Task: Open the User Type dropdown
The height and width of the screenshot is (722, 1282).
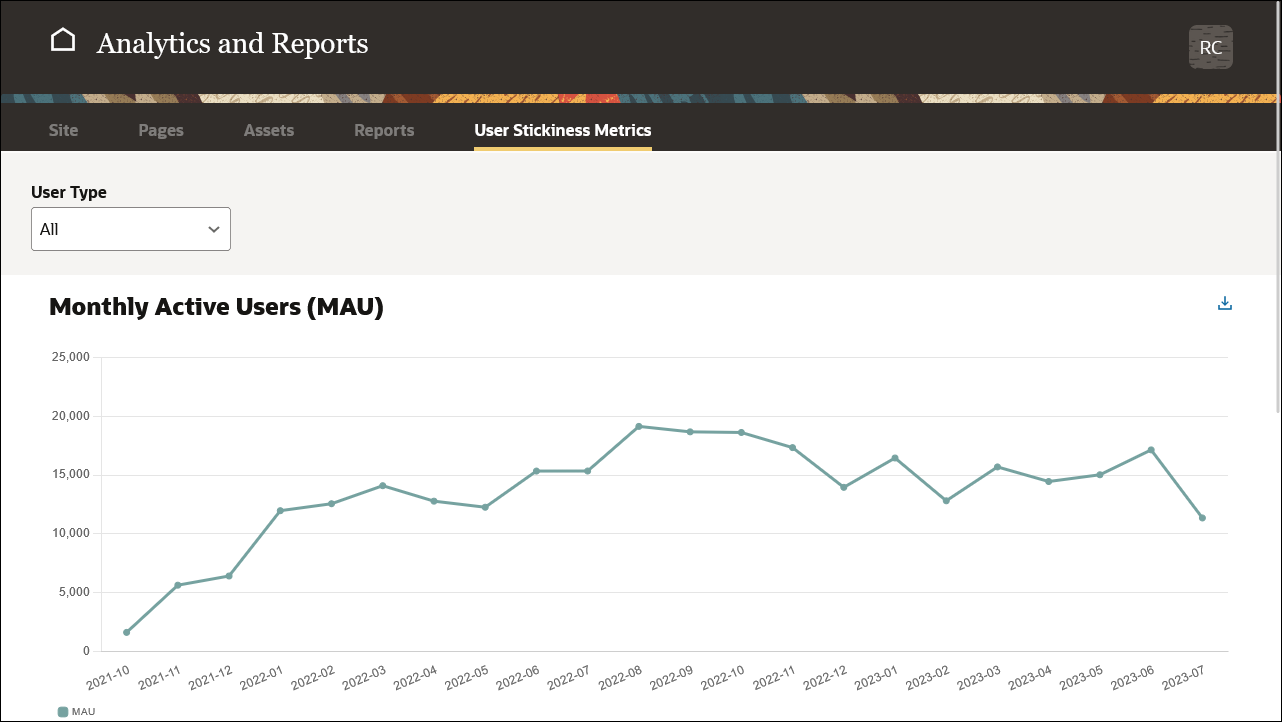Action: (131, 228)
